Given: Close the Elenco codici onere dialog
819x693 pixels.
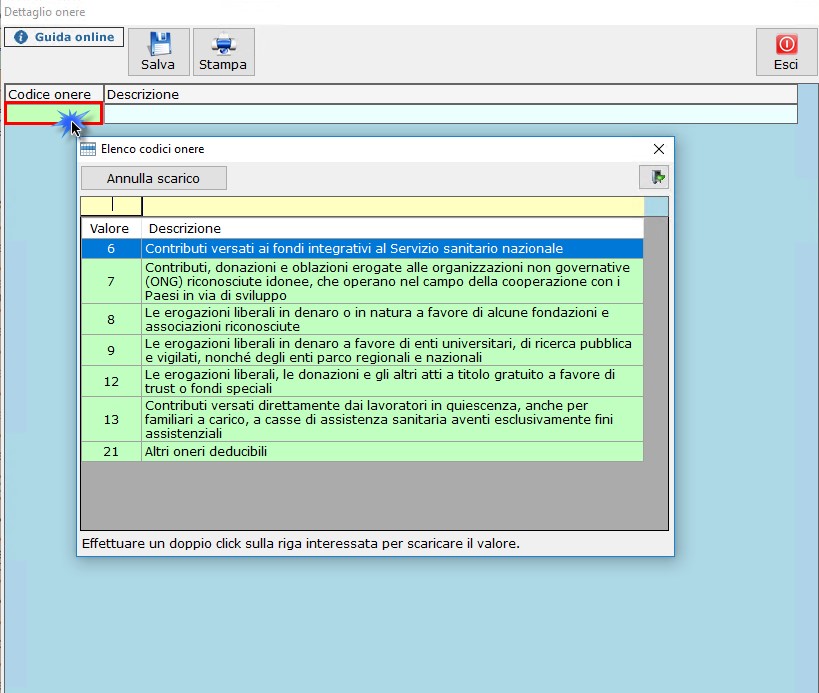Looking at the screenshot, I should point(659,149).
